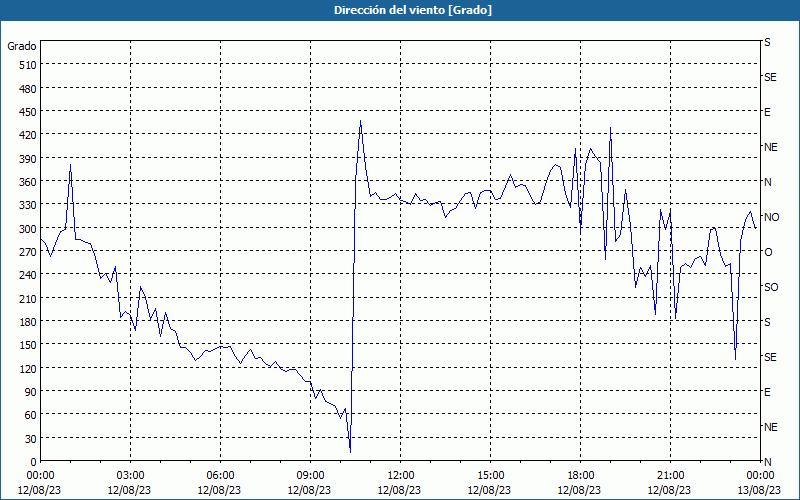Click the '13/08/23' date label
The width and height of the screenshot is (800, 500).
coord(760,490)
